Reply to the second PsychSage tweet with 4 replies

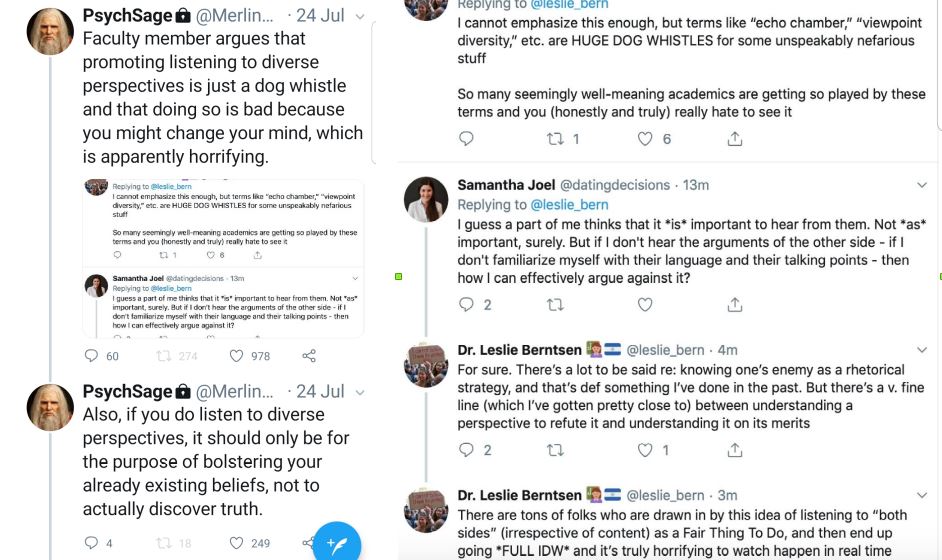(x=91, y=543)
